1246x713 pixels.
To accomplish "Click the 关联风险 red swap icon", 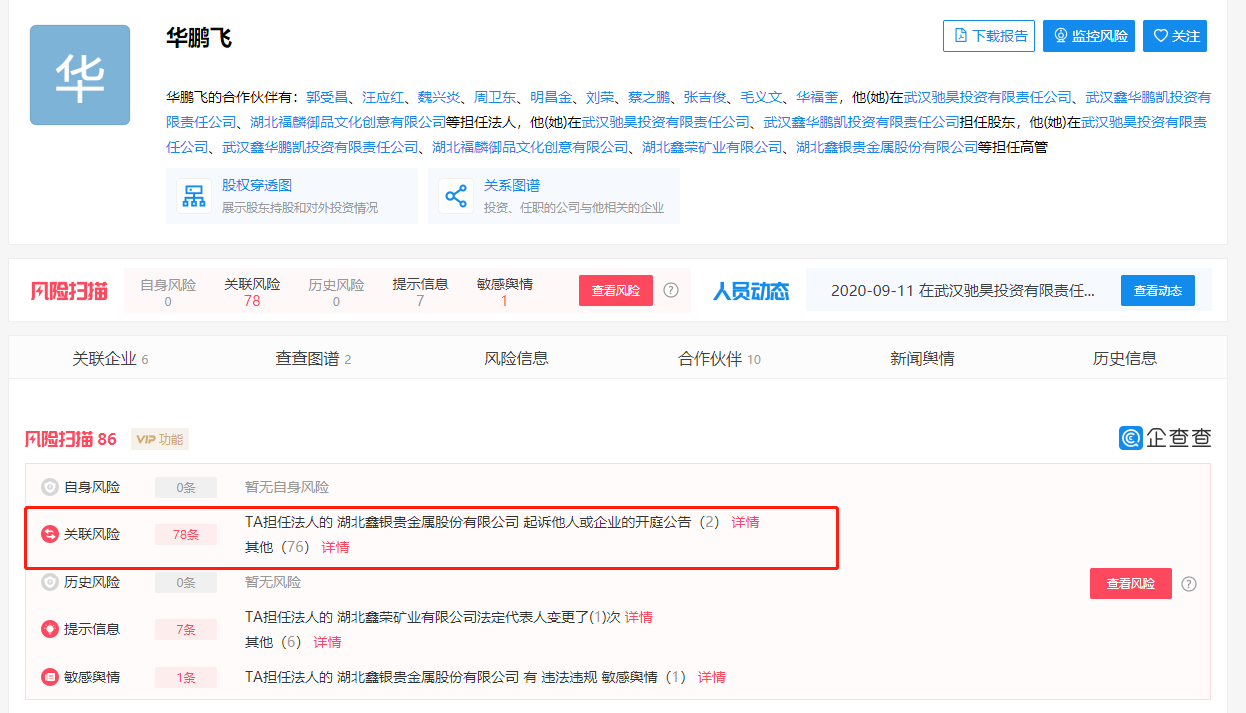I will pyautogui.click(x=49, y=535).
